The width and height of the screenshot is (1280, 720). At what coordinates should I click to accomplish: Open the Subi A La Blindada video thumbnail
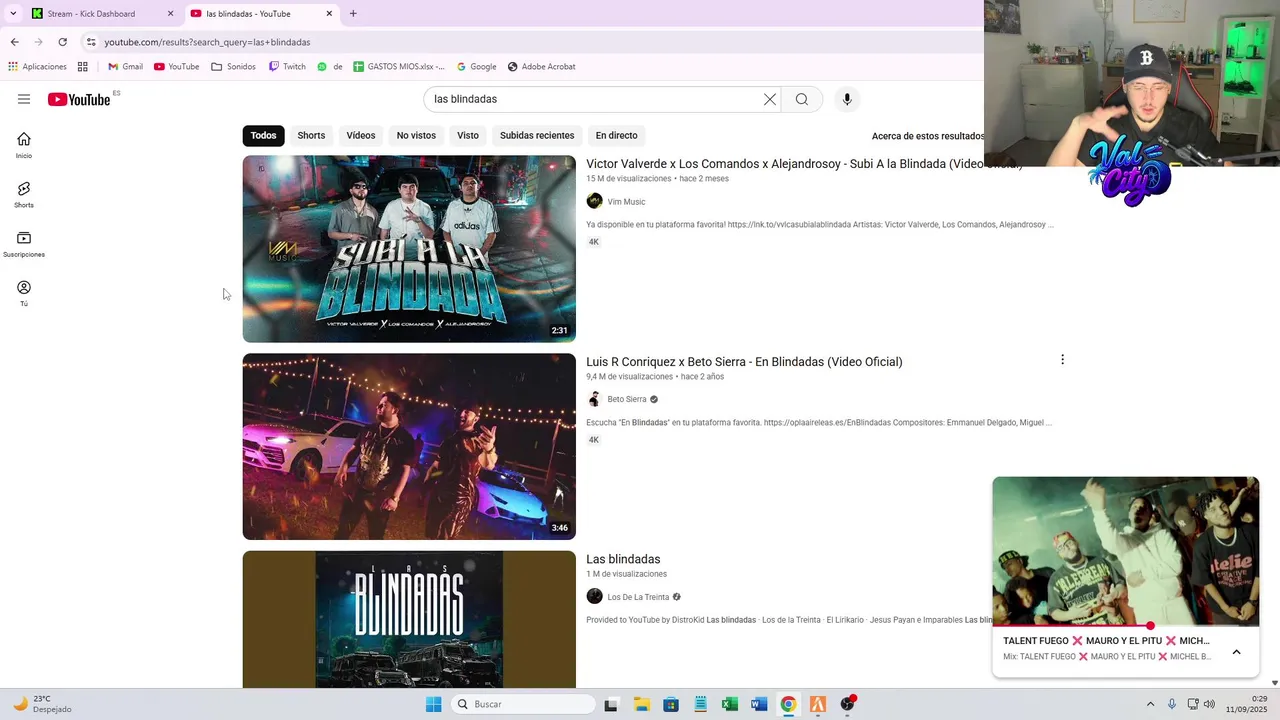tap(409, 249)
